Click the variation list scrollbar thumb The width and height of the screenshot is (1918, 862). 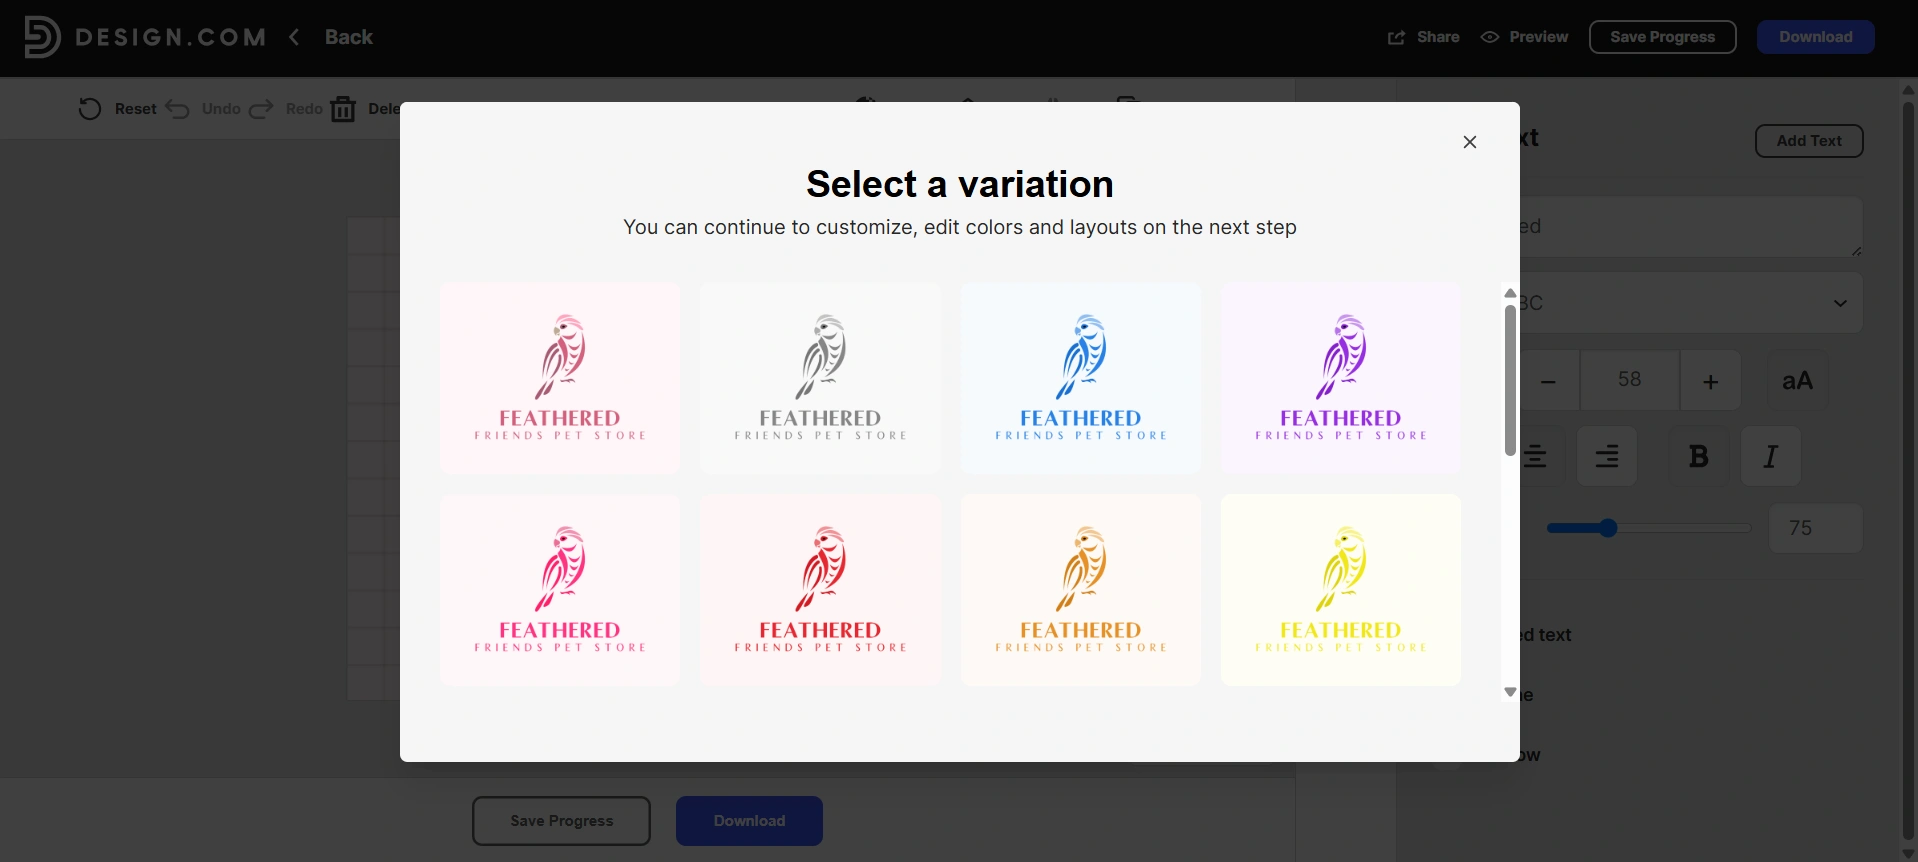tap(1510, 380)
